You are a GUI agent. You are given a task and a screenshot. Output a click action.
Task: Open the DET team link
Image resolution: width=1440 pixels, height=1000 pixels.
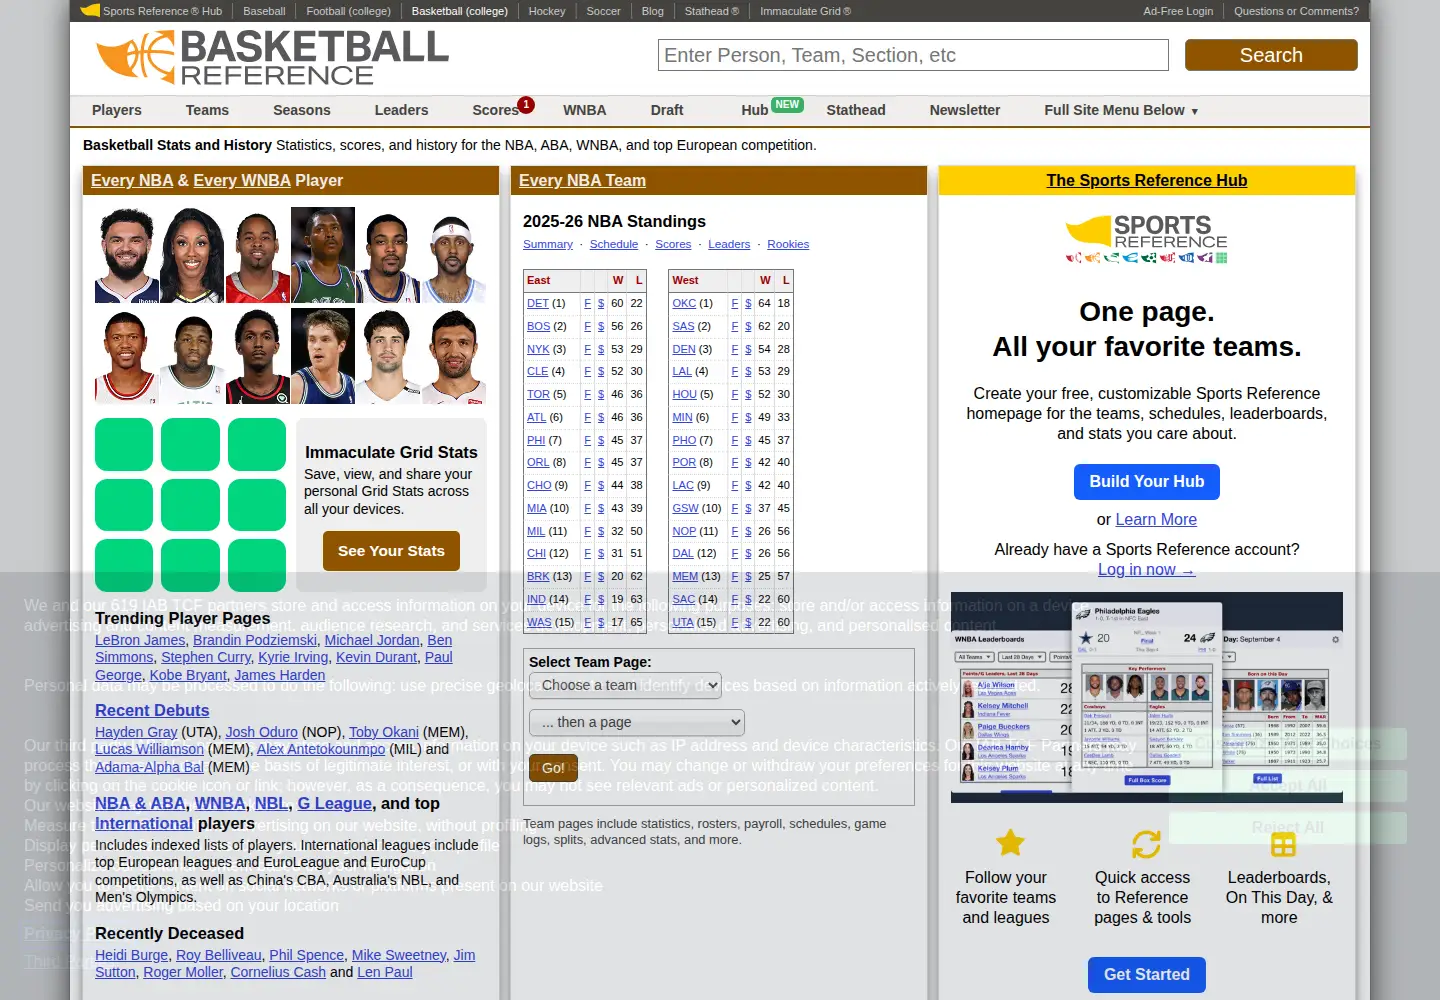(538, 303)
